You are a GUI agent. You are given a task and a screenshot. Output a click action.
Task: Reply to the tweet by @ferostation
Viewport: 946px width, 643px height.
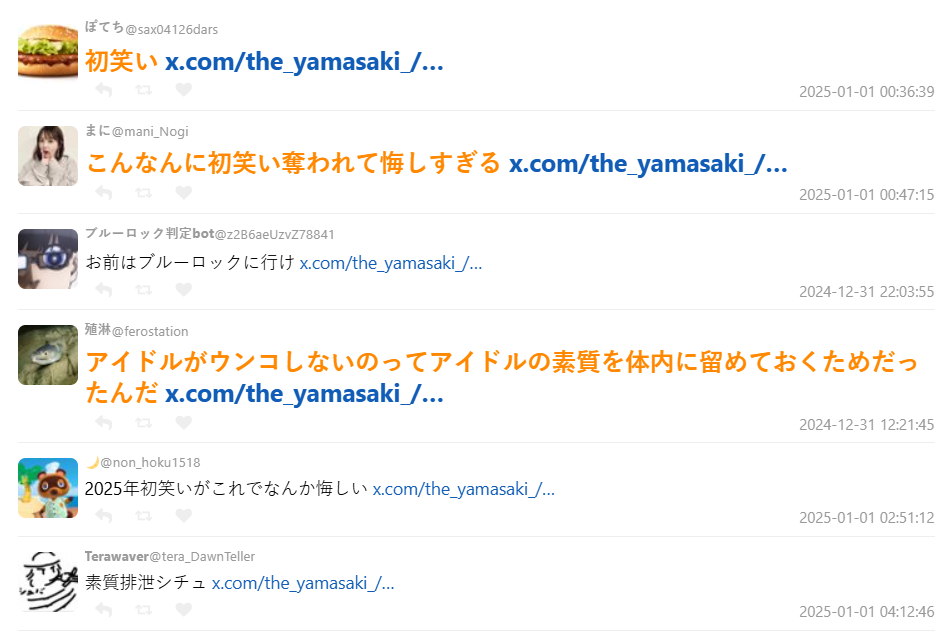click(x=104, y=423)
